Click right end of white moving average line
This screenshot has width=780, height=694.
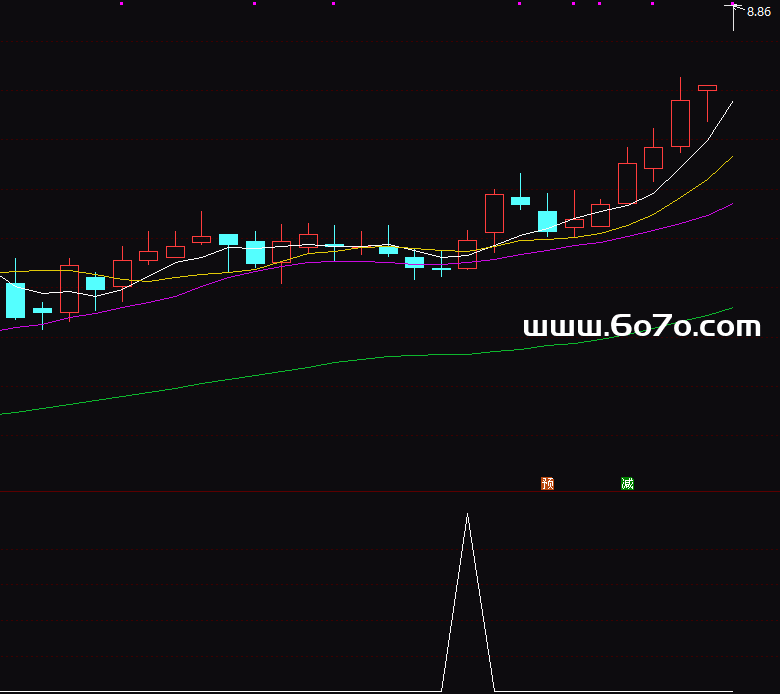pos(732,102)
